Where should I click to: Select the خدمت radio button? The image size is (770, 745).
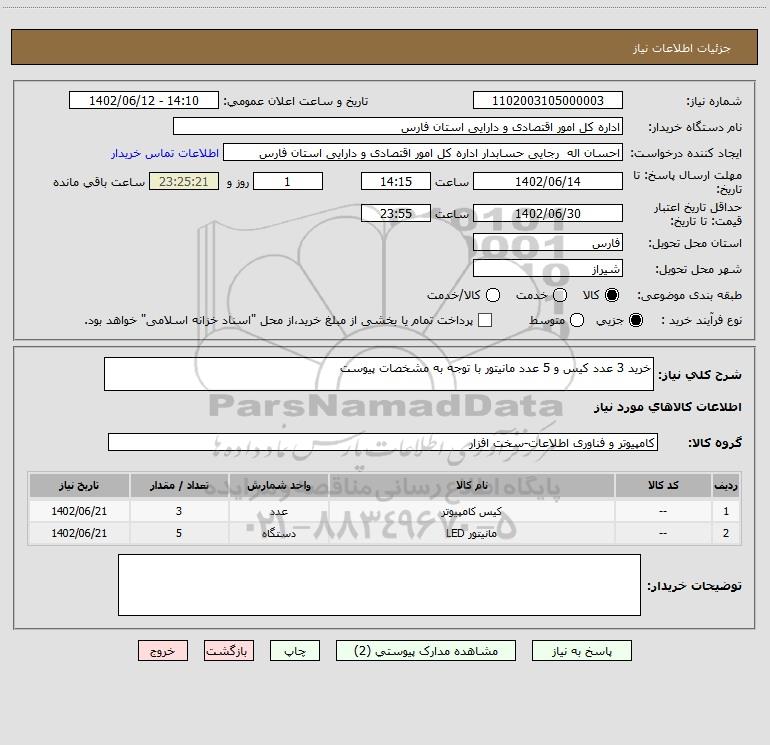(560, 295)
